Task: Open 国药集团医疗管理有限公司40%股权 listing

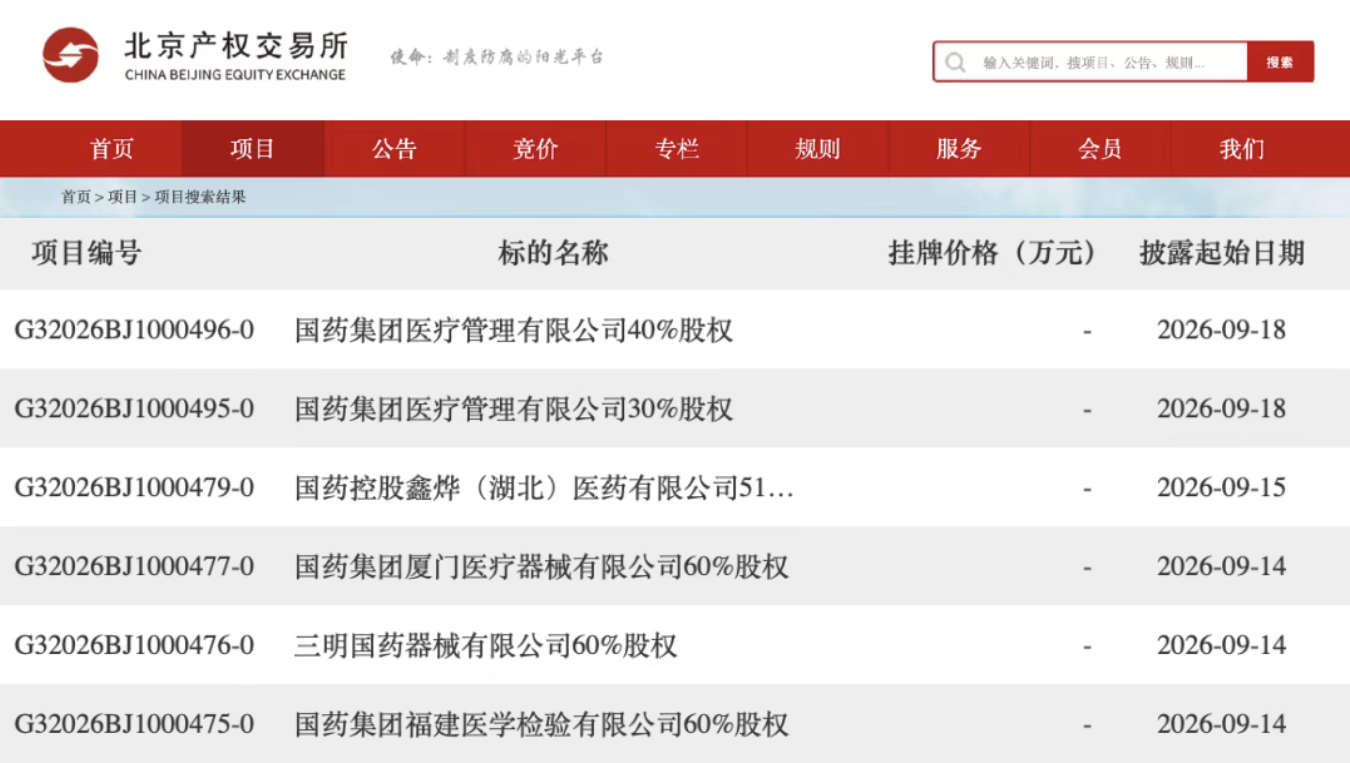Action: coord(514,330)
